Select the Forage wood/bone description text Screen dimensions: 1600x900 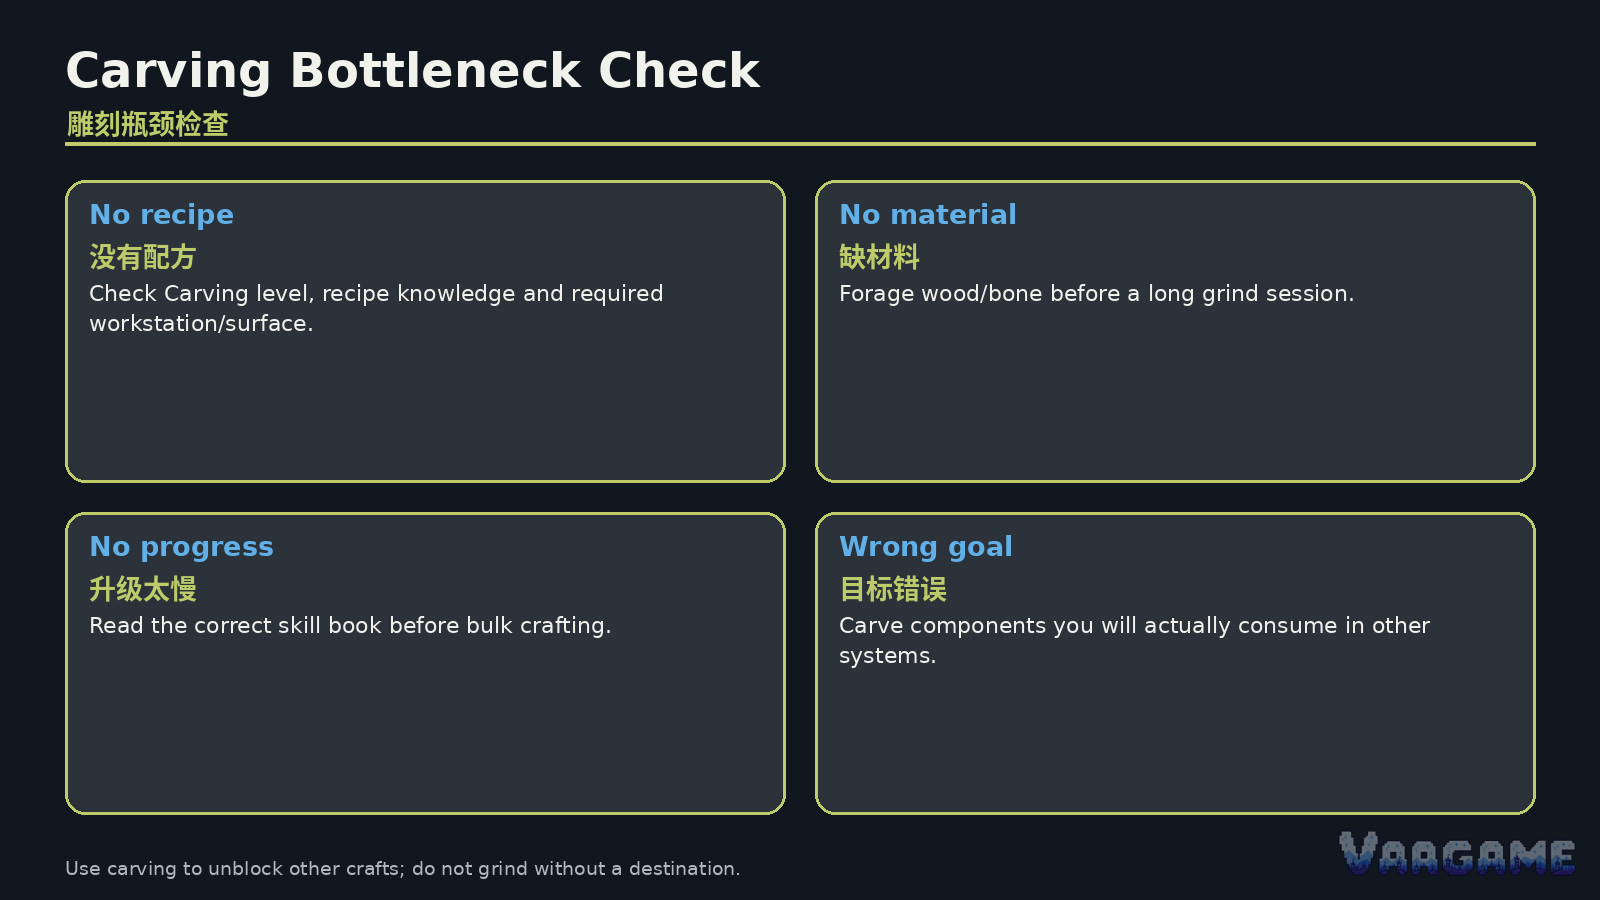(x=1096, y=294)
